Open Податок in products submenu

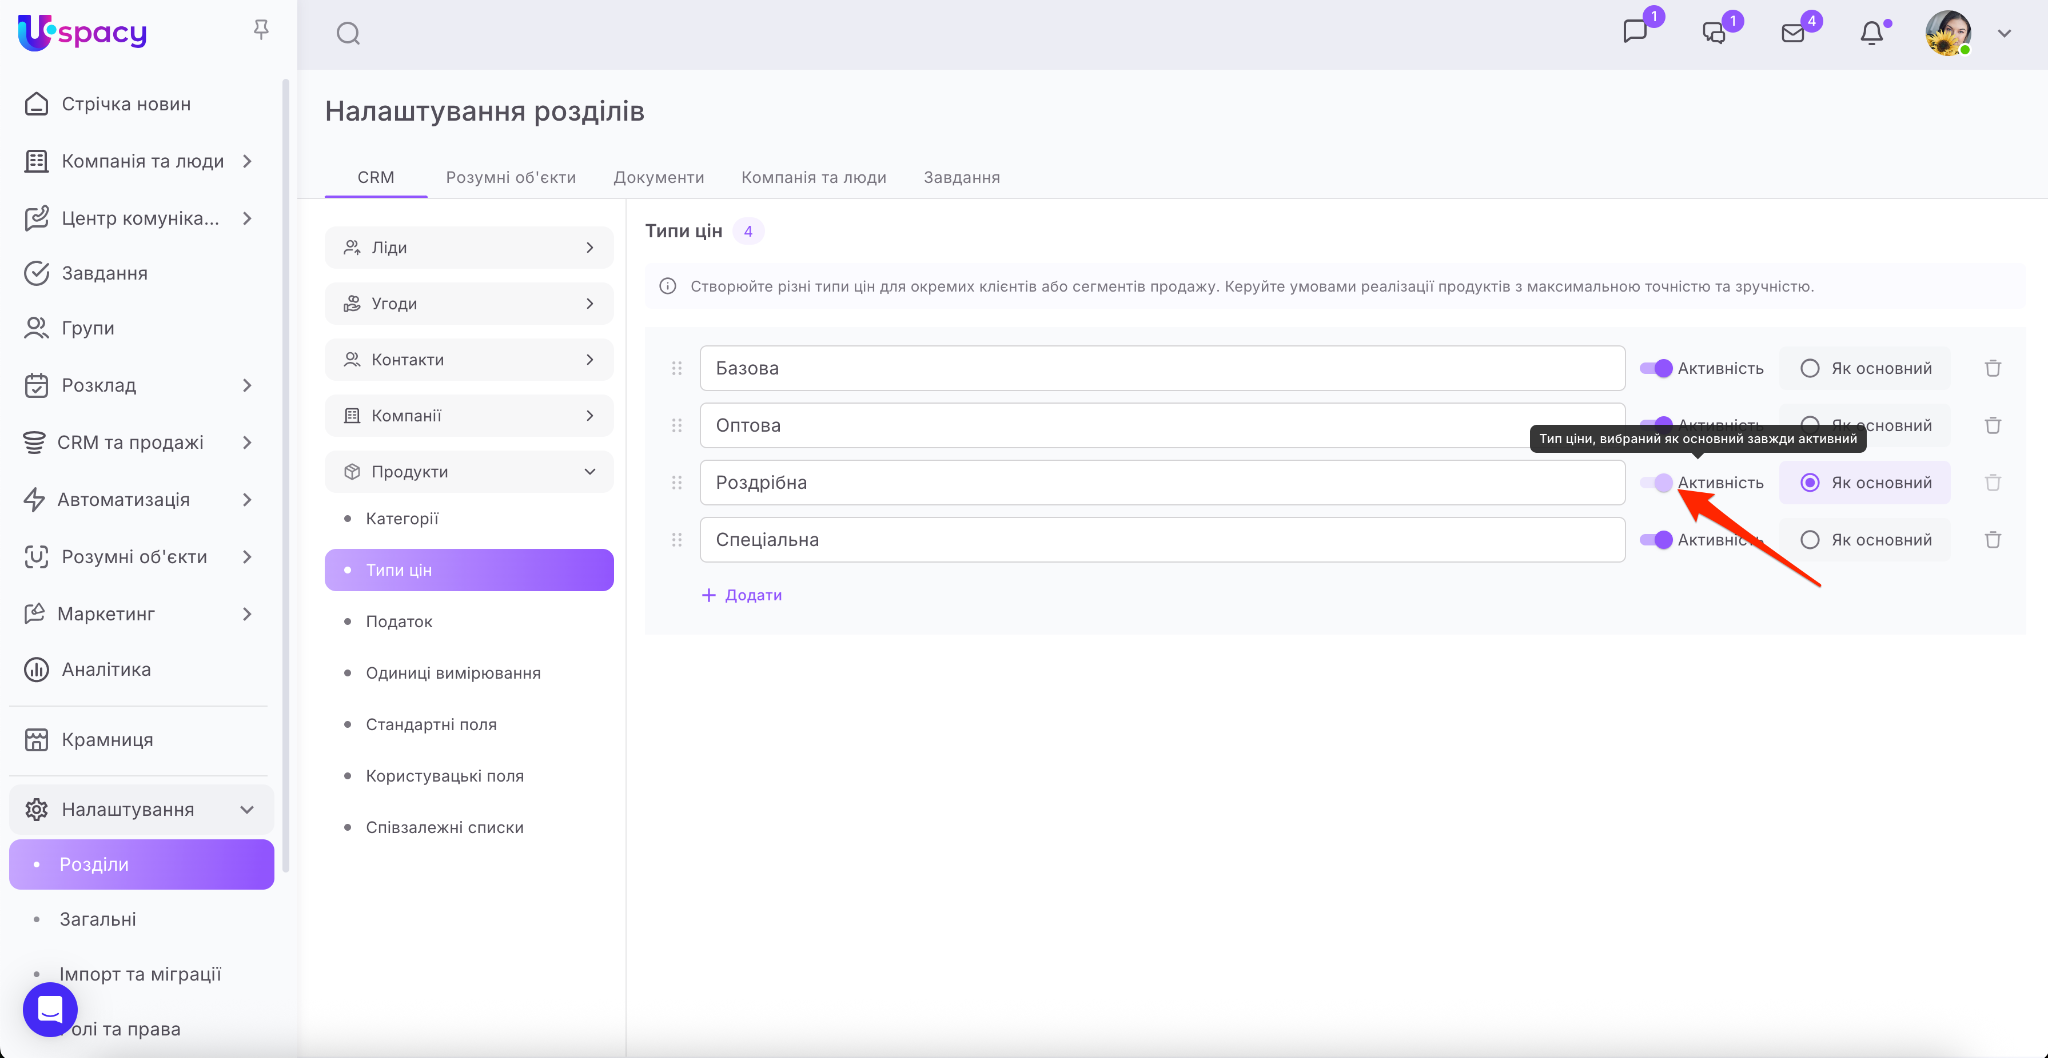click(399, 622)
